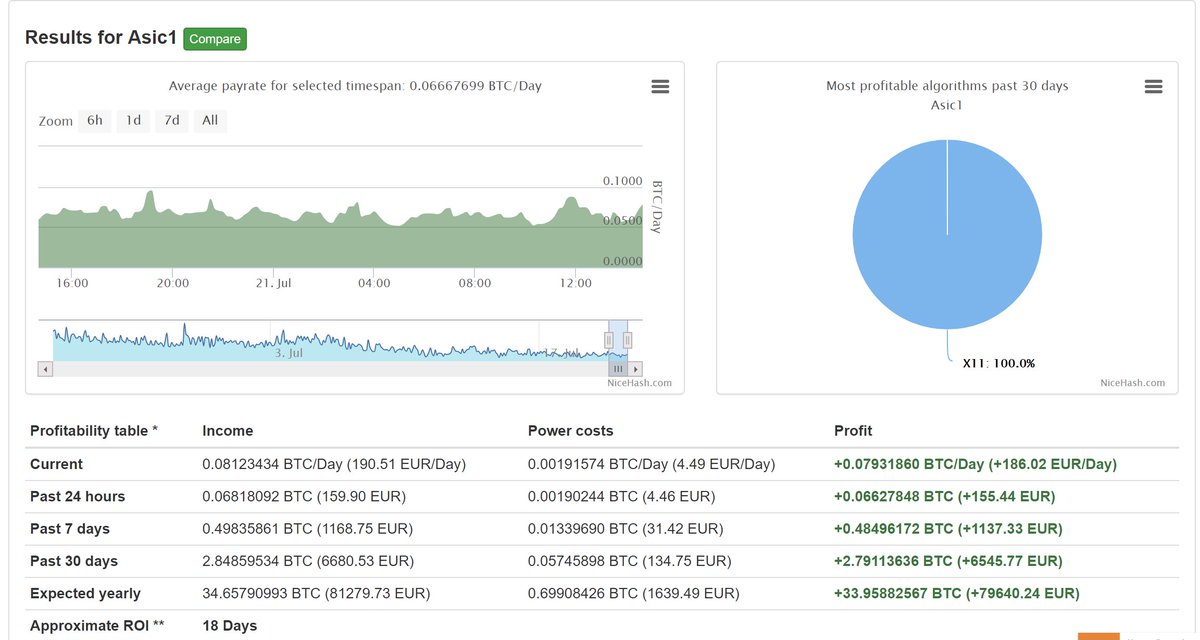
Task: Click the 12:00 time axis label
Action: 576,284
